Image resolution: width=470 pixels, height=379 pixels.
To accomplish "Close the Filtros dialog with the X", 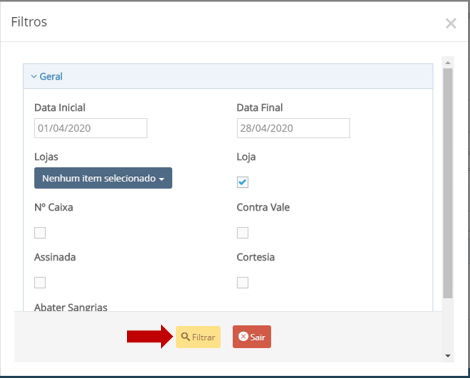I will tap(451, 23).
